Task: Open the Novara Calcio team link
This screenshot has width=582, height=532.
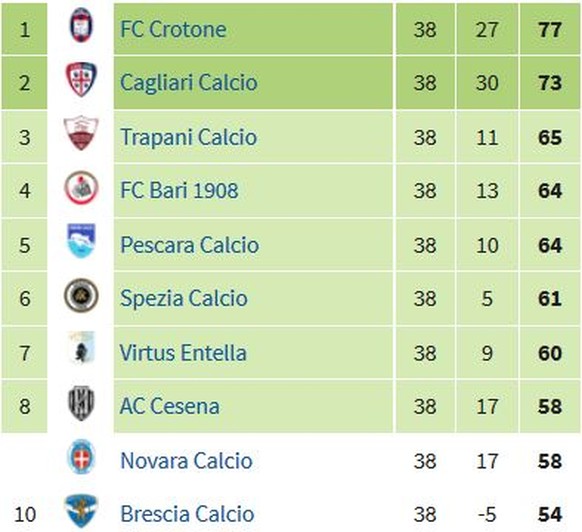Action: coord(186,461)
